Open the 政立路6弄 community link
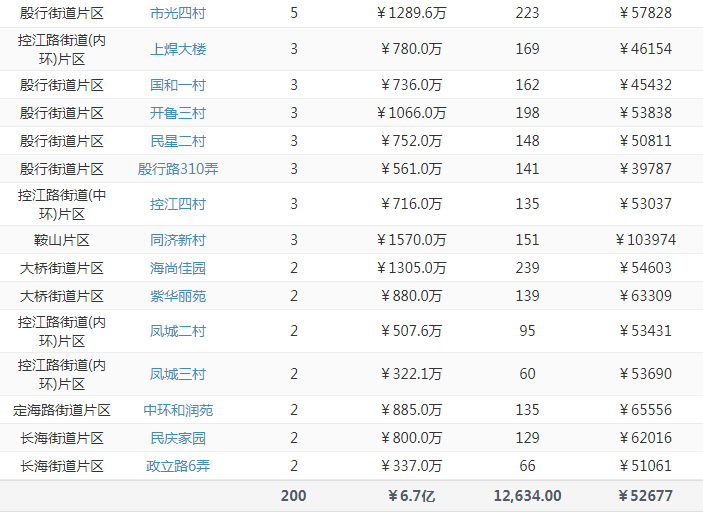Image resolution: width=703 pixels, height=513 pixels. [178, 466]
